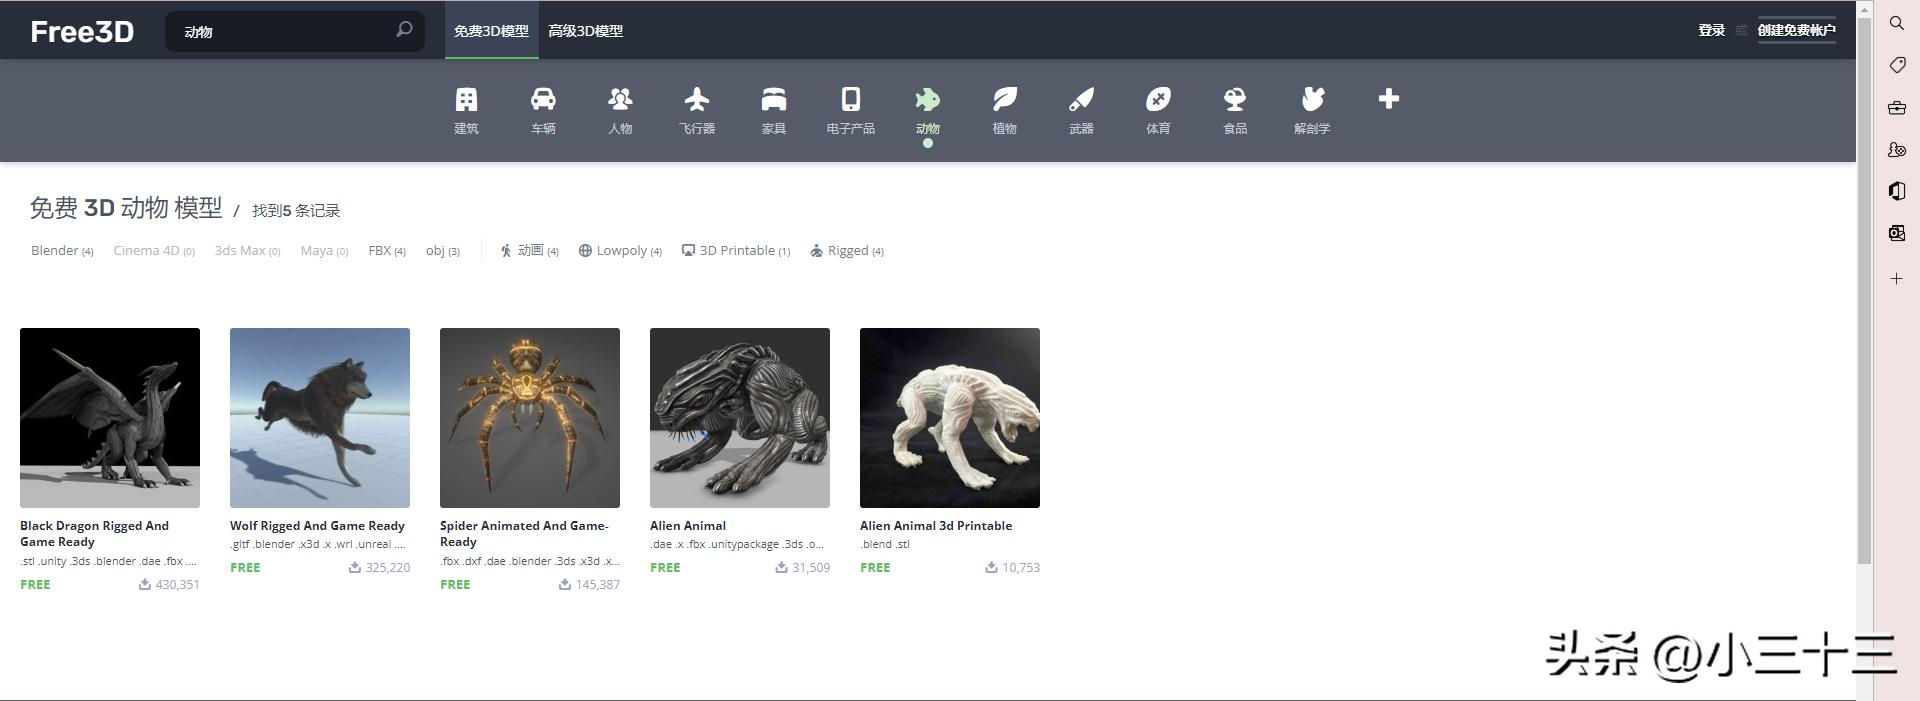Enable the 3D Printable filter
This screenshot has width=1920, height=701.
pyautogui.click(x=736, y=251)
